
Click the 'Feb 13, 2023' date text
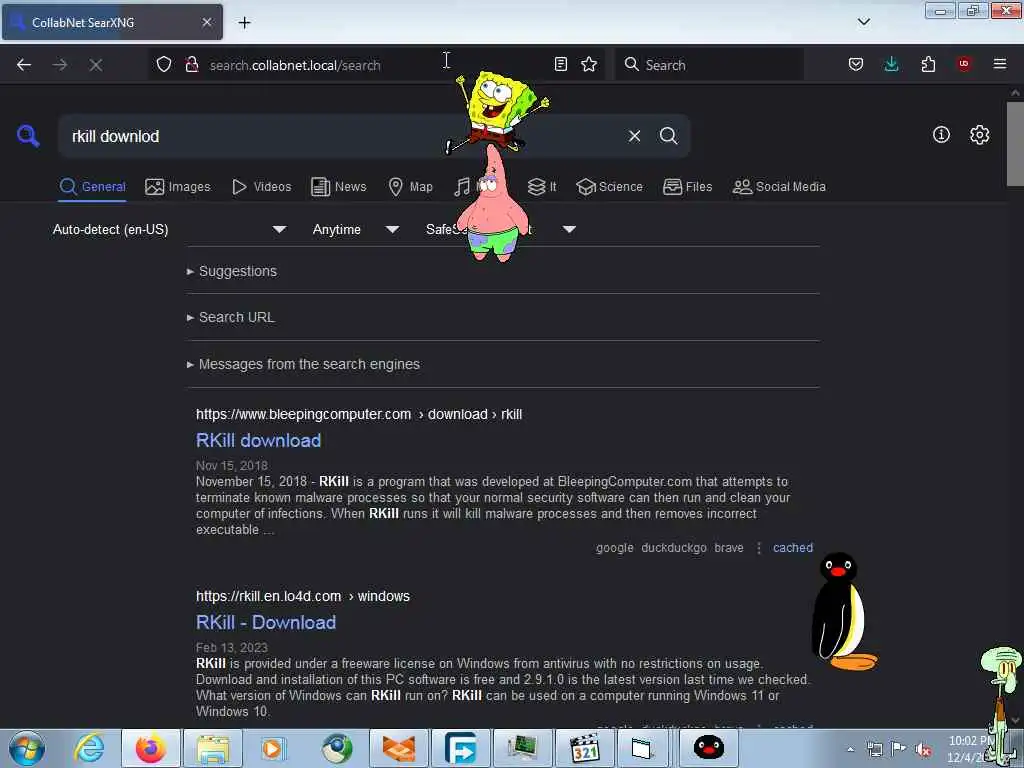232,648
